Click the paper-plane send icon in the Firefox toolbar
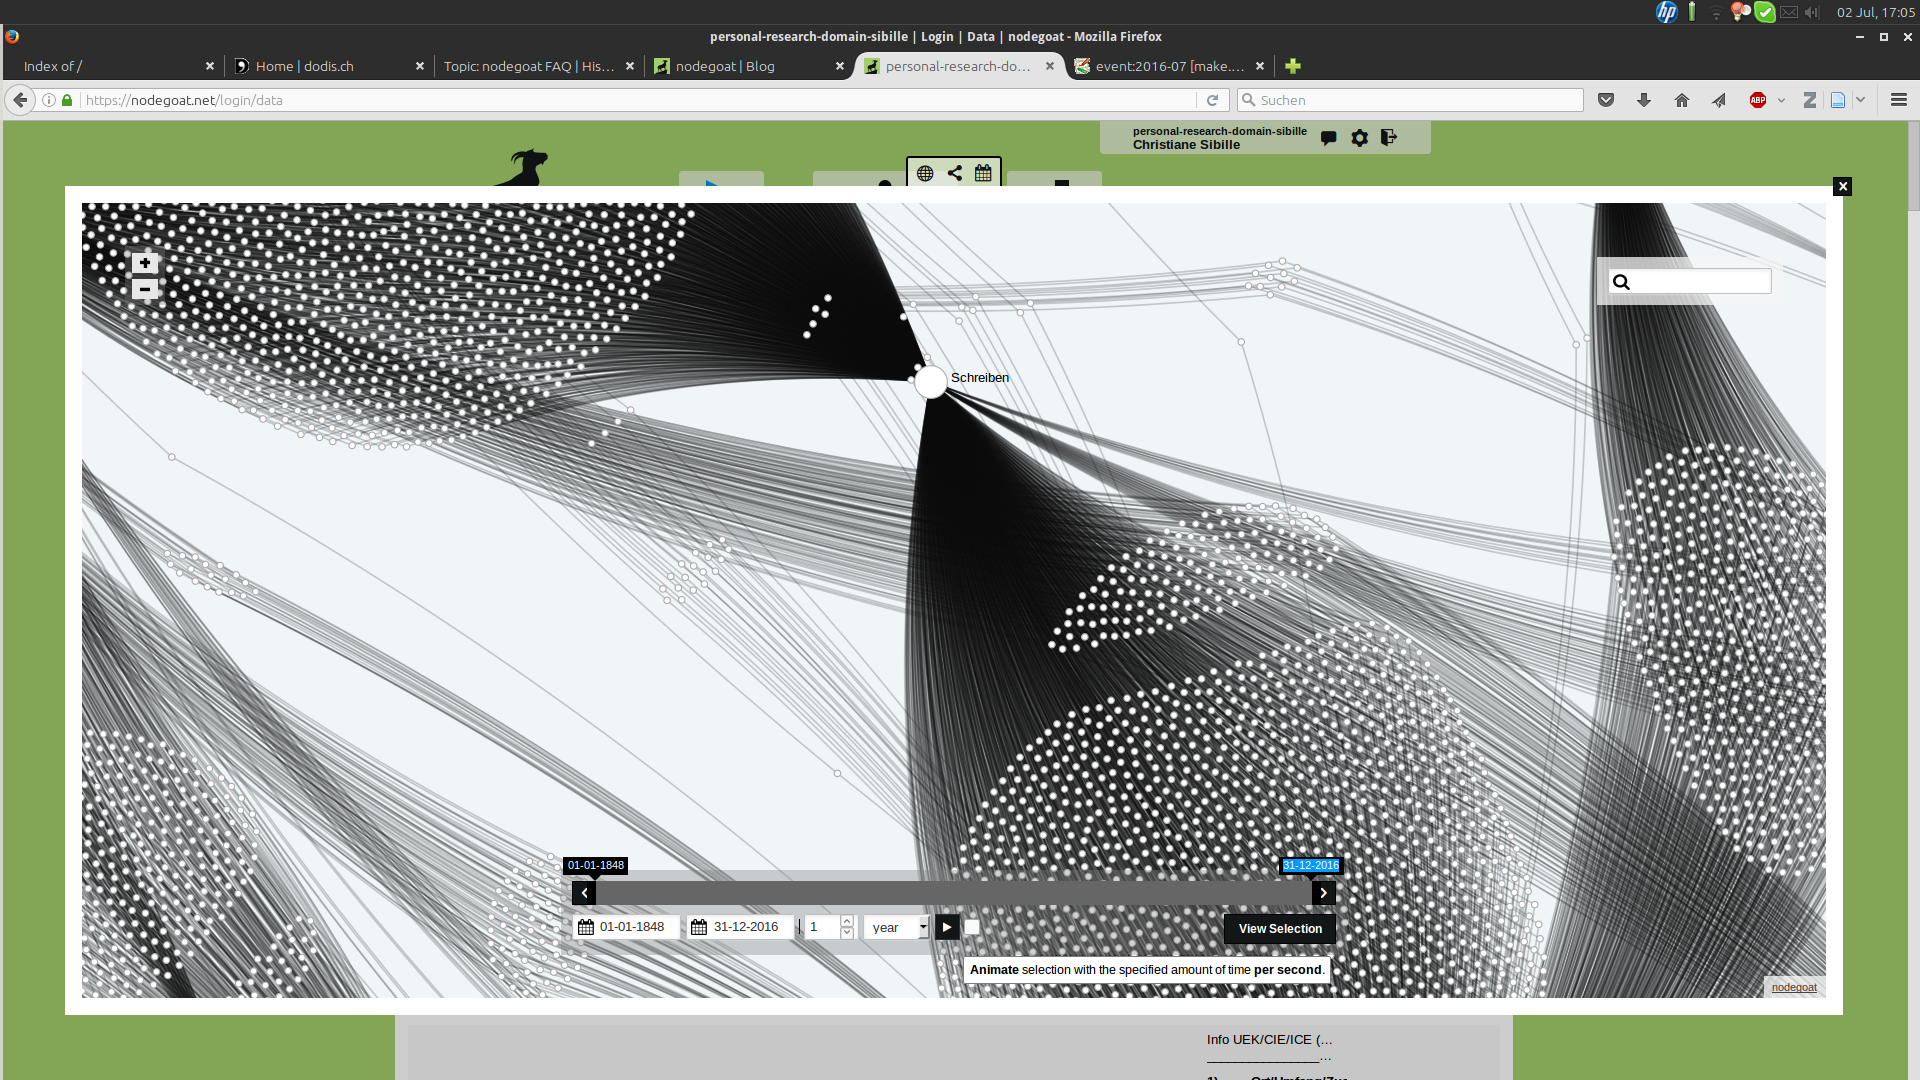This screenshot has width=1920, height=1080. [1719, 100]
